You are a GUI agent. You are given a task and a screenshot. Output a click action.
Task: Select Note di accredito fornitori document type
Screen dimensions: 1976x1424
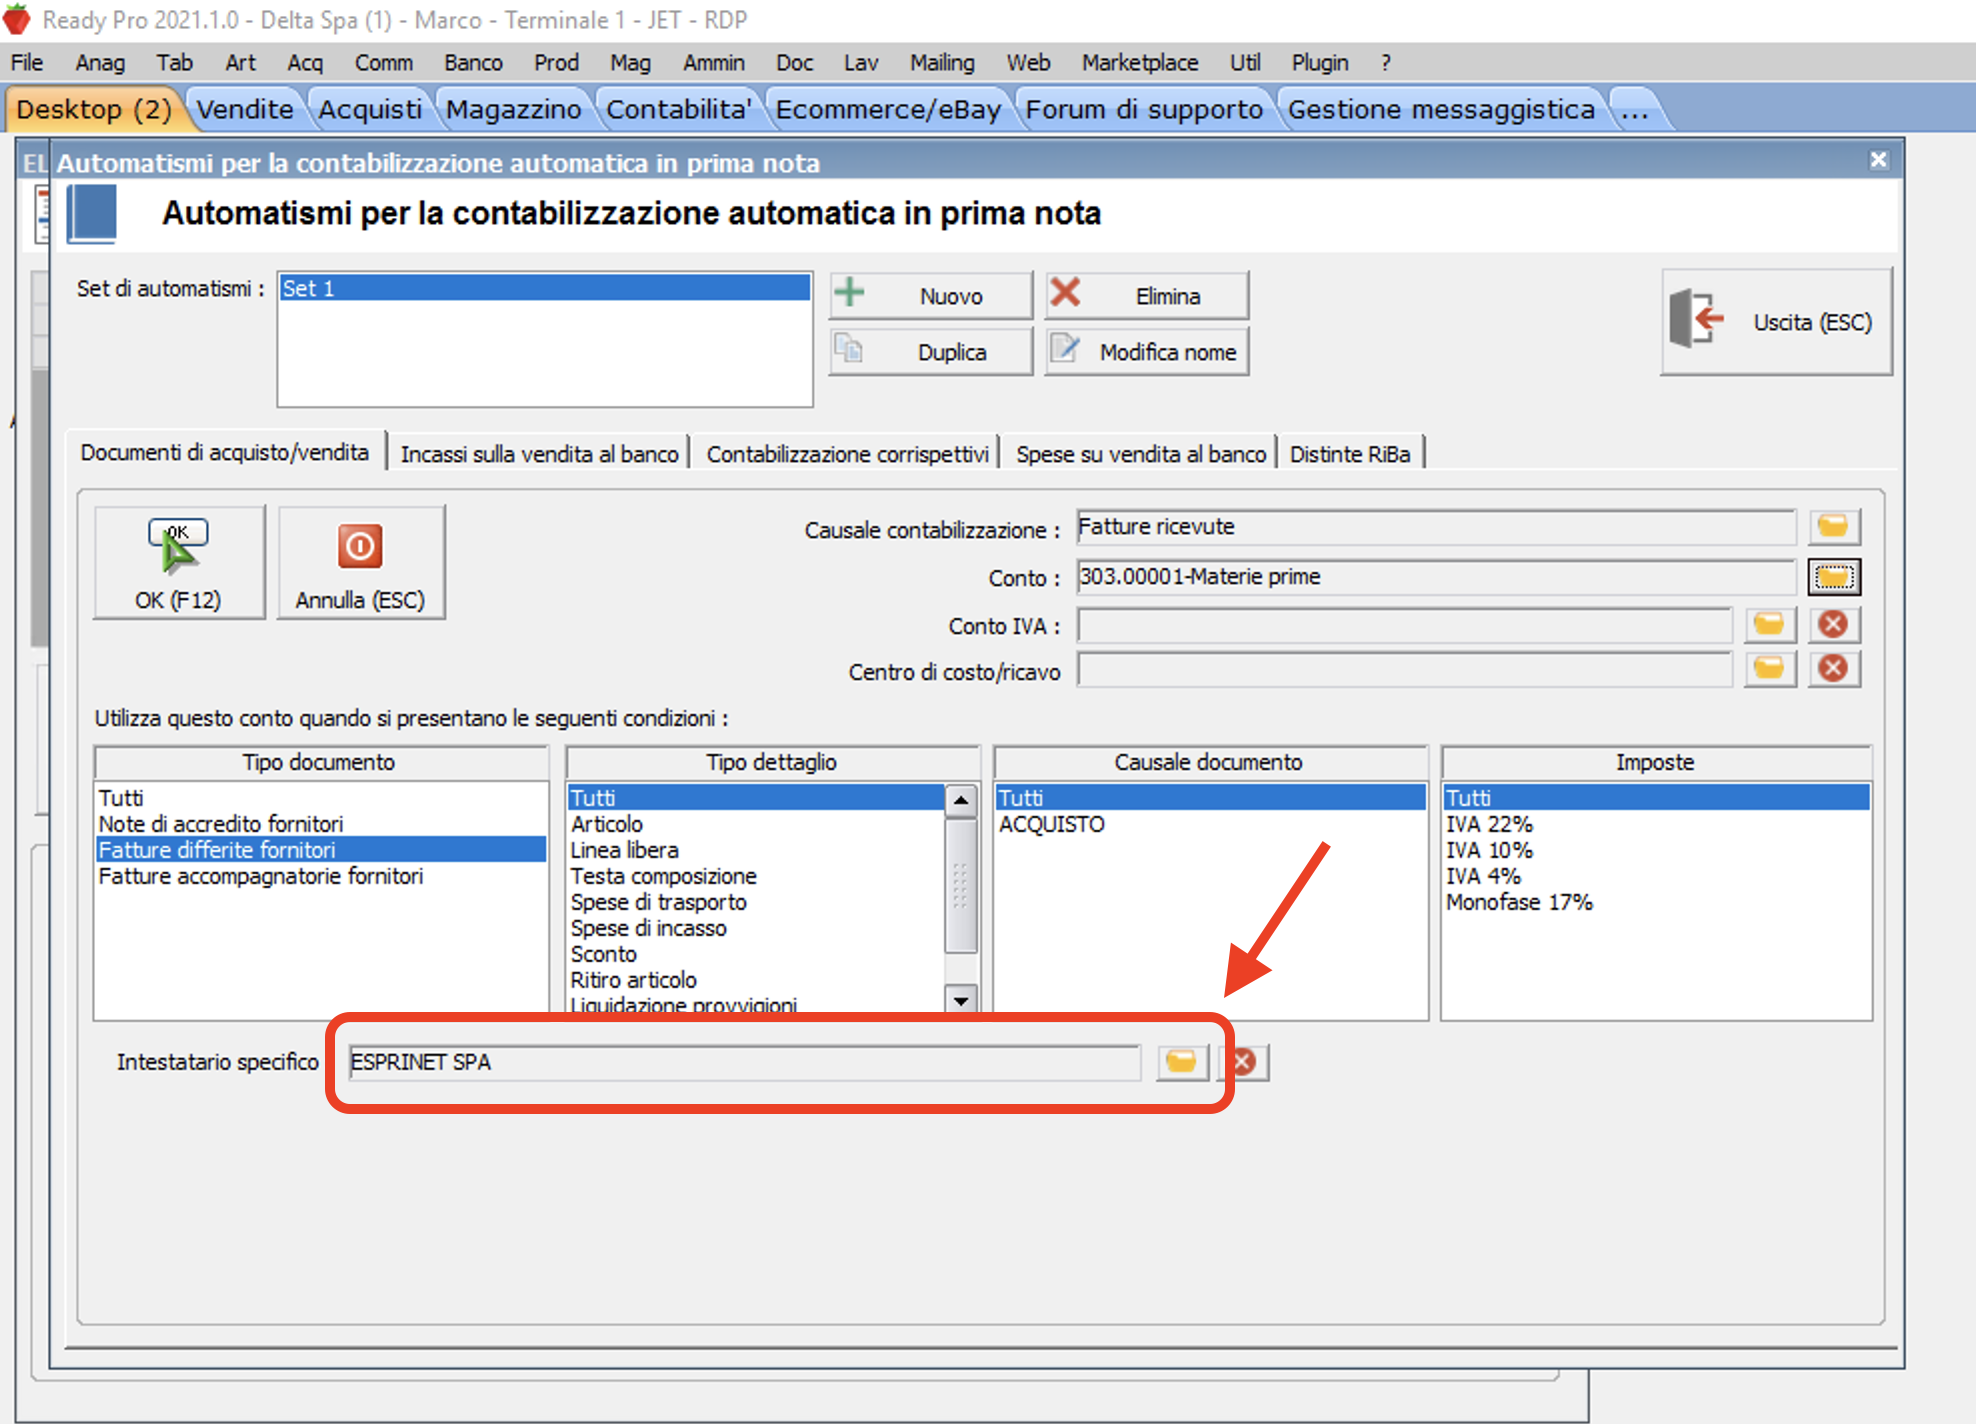[221, 824]
